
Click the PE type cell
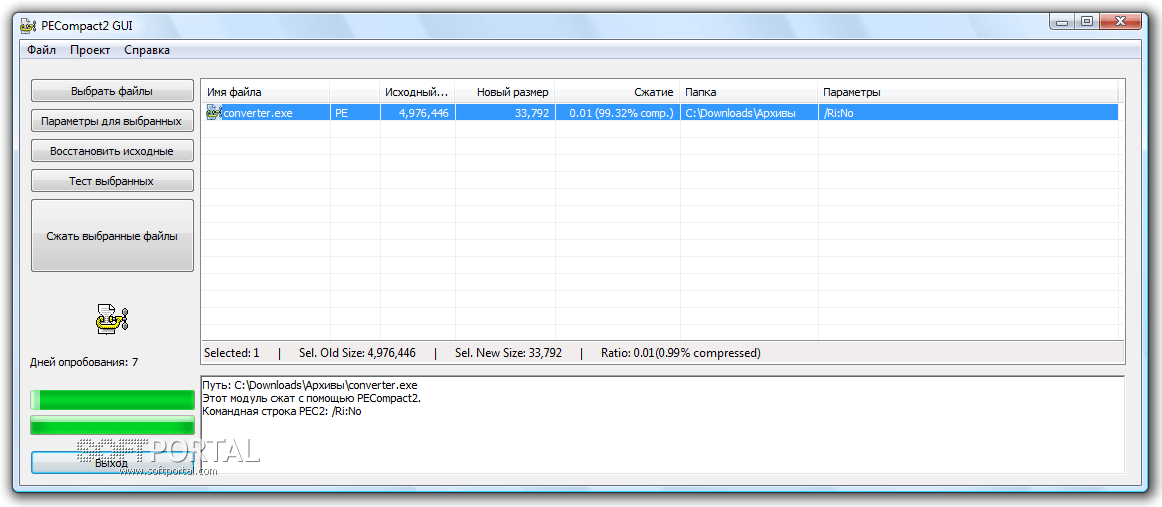pyautogui.click(x=355, y=113)
